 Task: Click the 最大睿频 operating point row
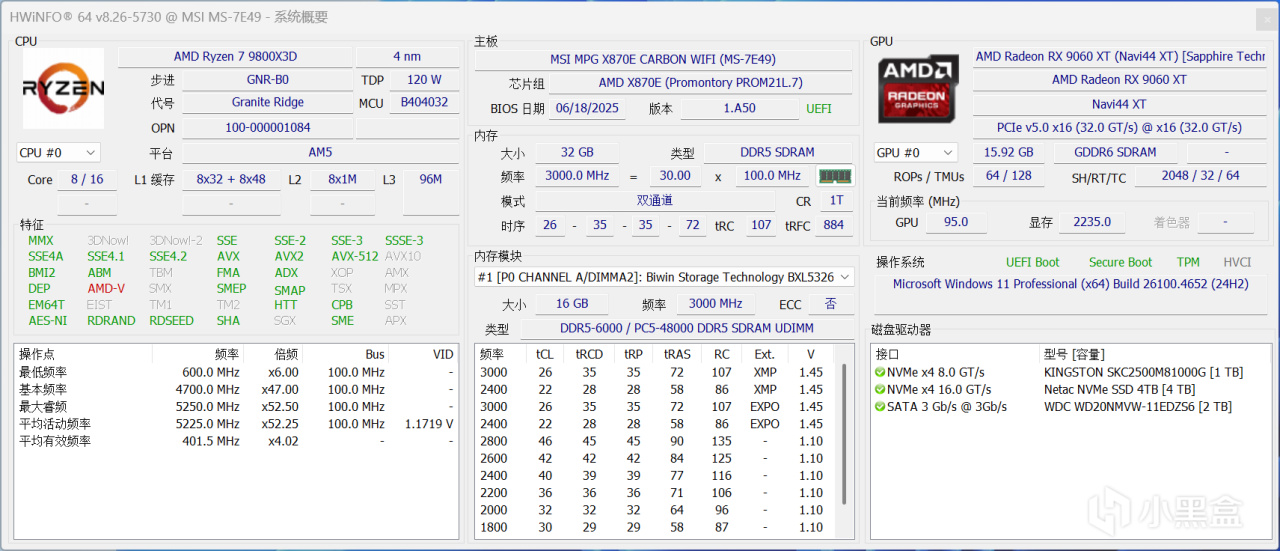[237, 407]
